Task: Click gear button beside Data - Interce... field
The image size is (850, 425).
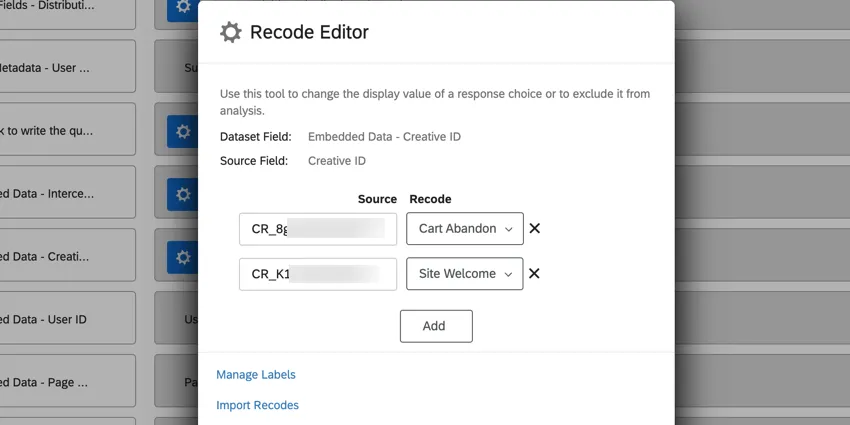Action: [182, 194]
